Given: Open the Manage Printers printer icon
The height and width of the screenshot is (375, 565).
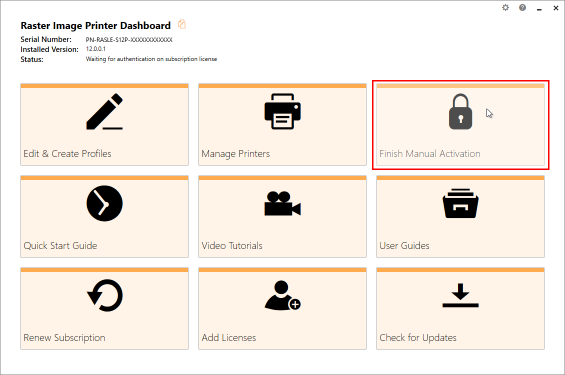Looking at the screenshot, I should (x=282, y=111).
